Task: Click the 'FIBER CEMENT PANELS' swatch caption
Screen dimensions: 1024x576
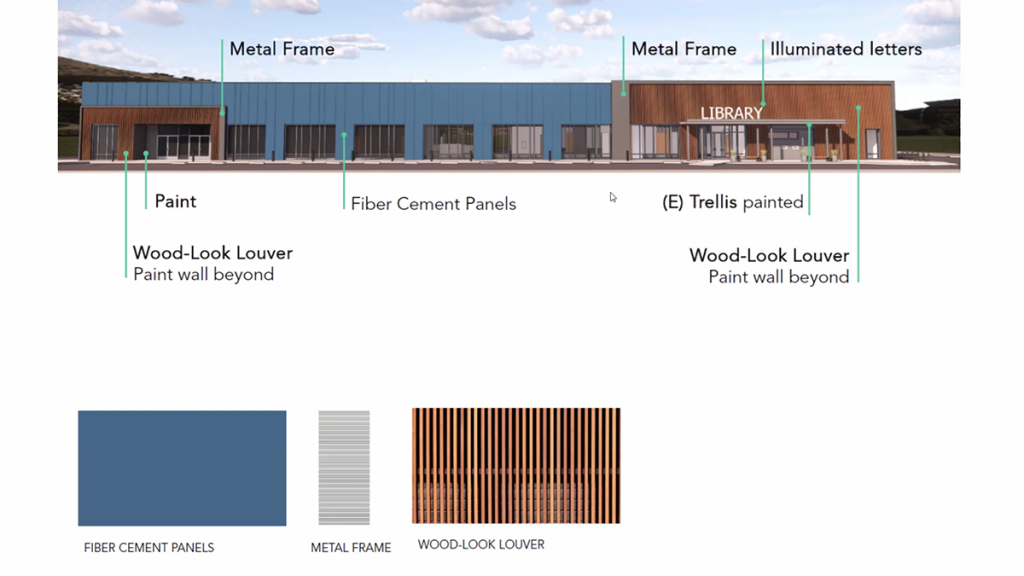Action: point(149,548)
